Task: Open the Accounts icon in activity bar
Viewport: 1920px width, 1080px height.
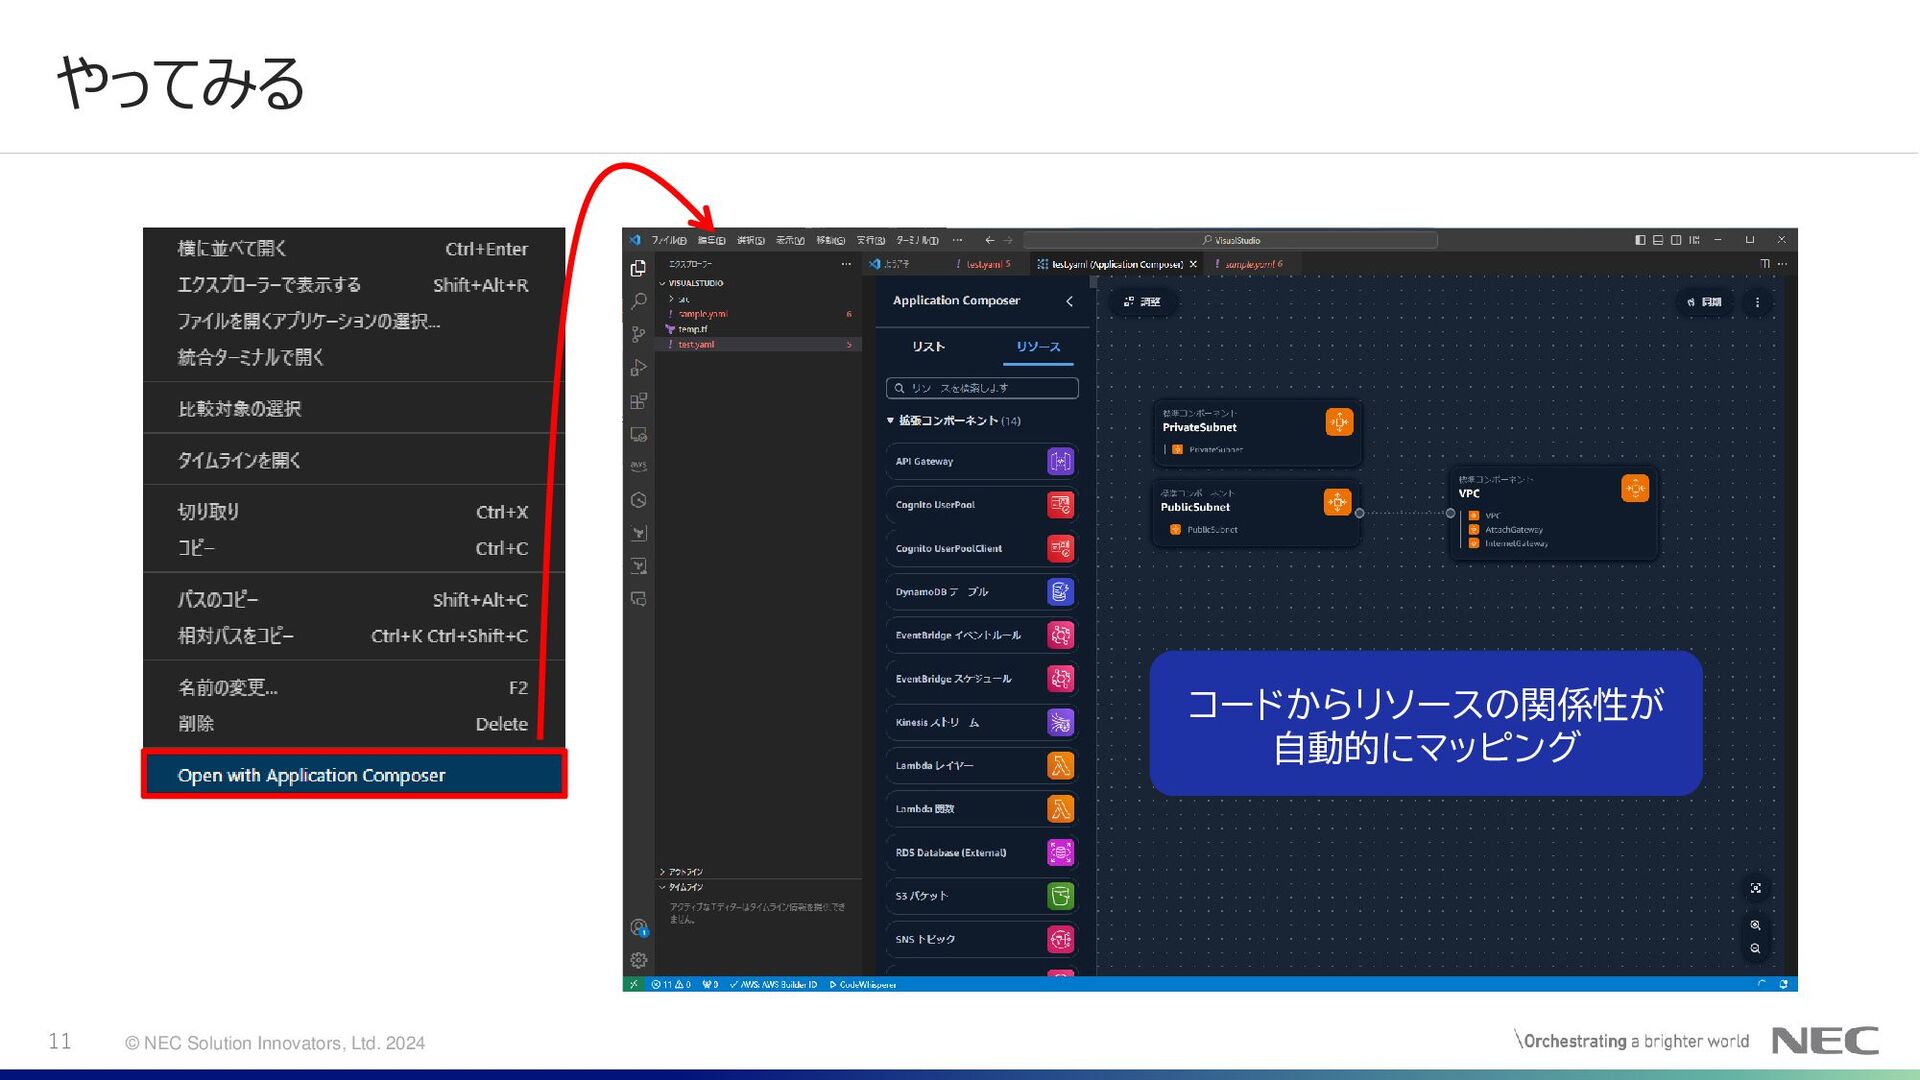Action: (x=638, y=927)
